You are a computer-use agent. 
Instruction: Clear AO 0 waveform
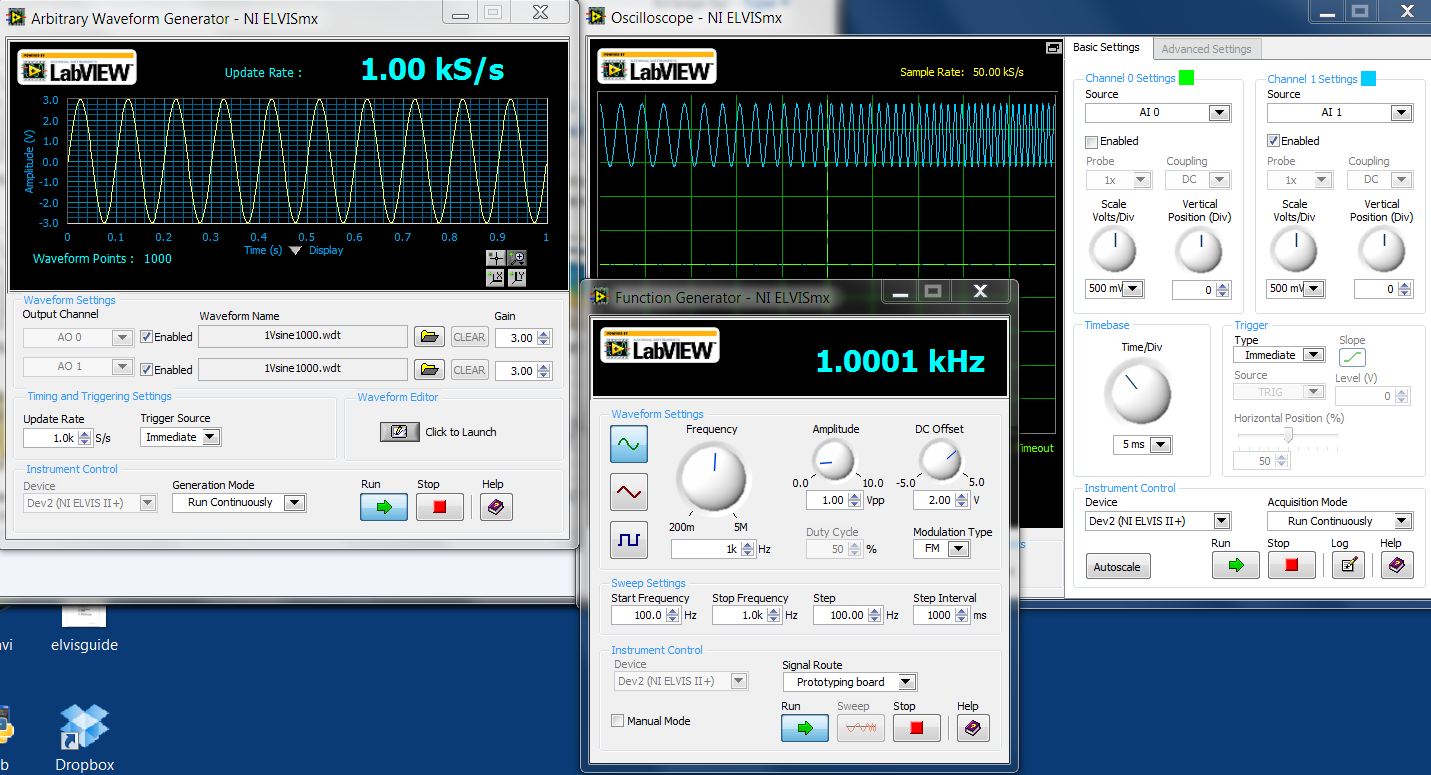point(469,337)
